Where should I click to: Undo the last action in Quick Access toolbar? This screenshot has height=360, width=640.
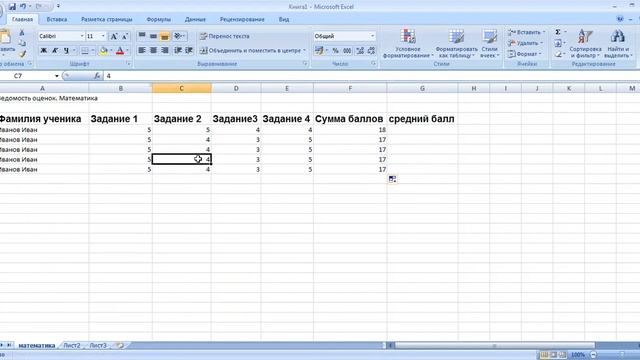click(23, 7)
